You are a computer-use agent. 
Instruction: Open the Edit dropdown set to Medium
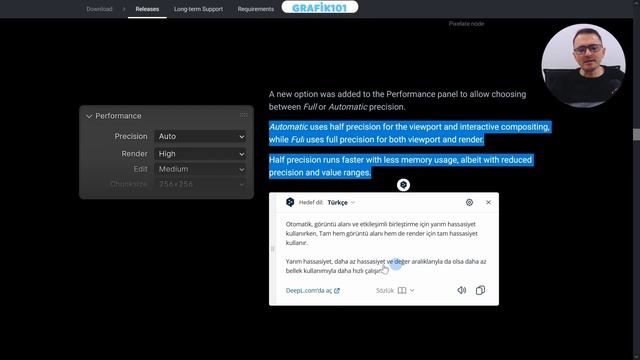coord(200,169)
